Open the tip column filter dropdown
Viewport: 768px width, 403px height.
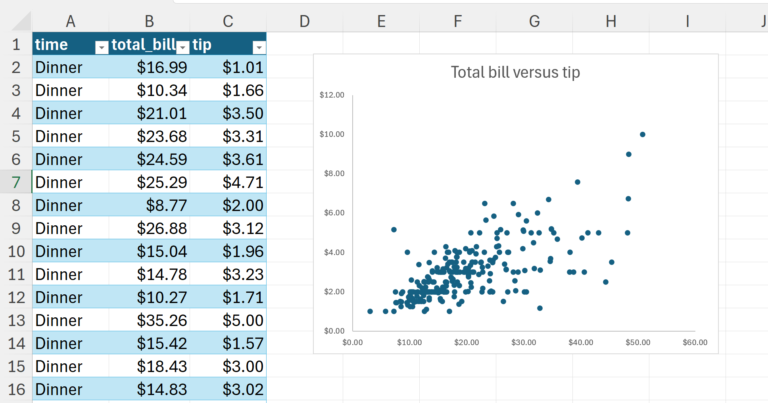pyautogui.click(x=259, y=47)
